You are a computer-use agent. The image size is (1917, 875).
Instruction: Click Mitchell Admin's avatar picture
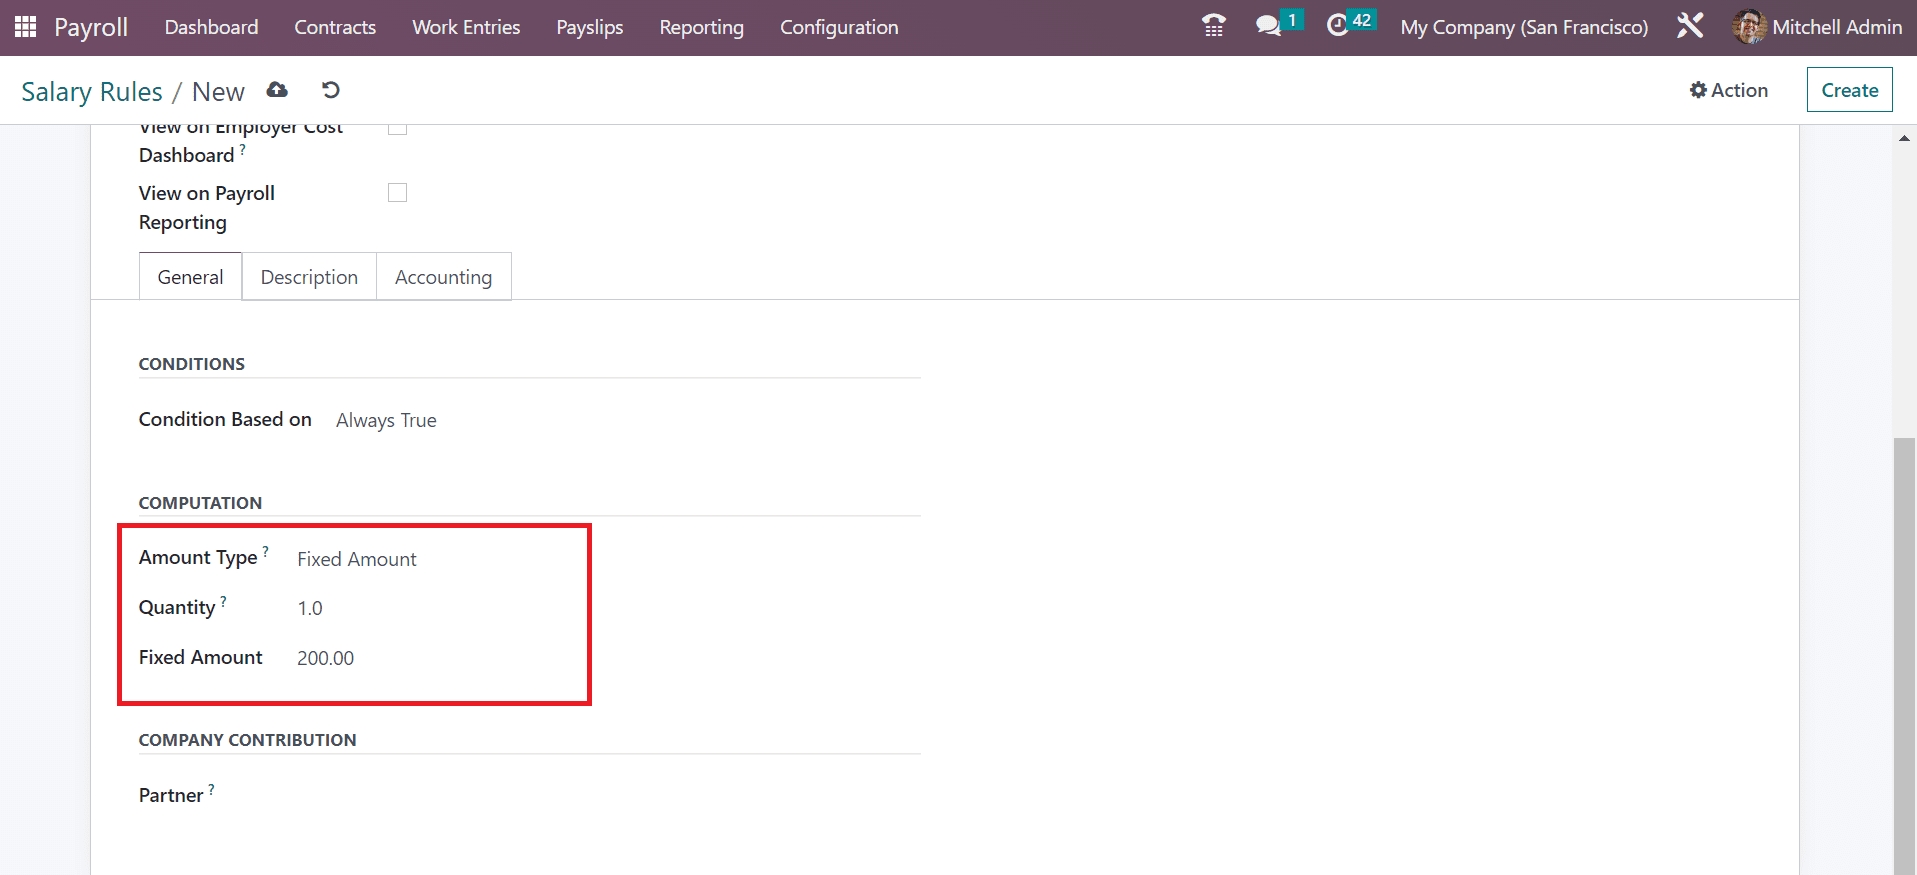pyautogui.click(x=1748, y=27)
